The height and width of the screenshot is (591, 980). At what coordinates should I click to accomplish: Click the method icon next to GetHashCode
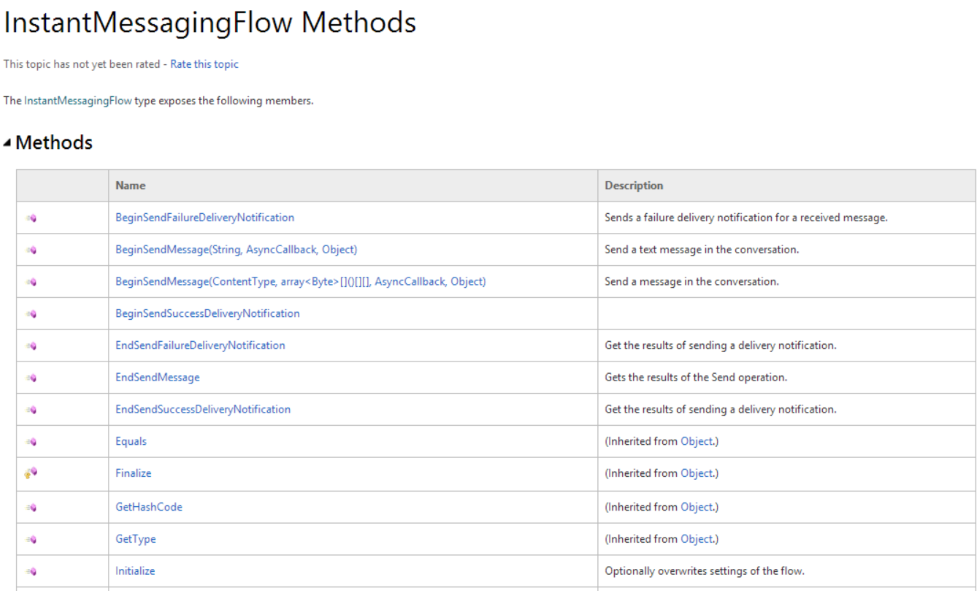tap(31, 507)
